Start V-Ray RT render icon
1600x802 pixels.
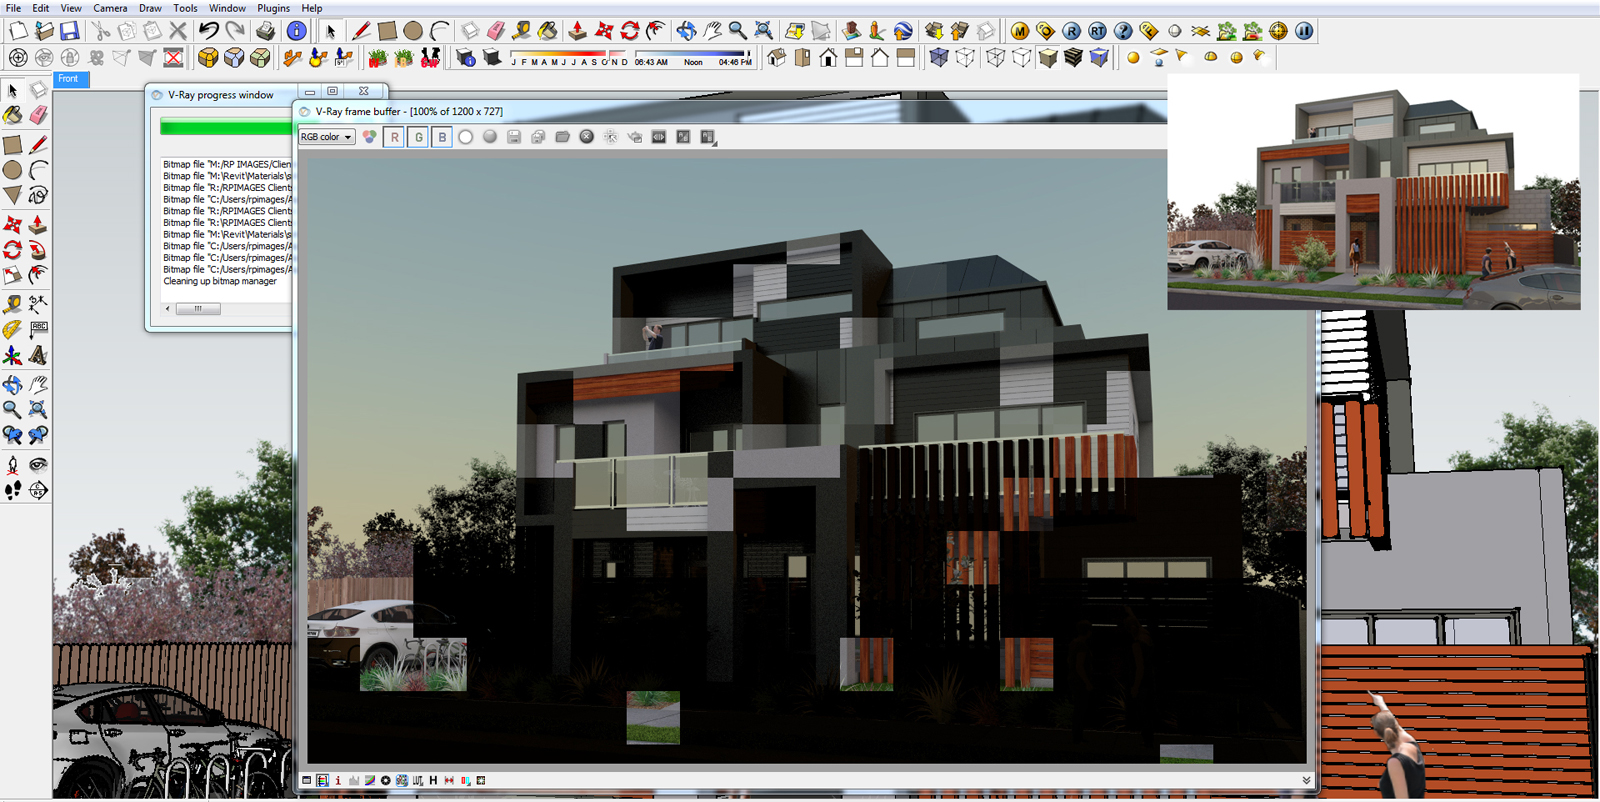[1097, 31]
